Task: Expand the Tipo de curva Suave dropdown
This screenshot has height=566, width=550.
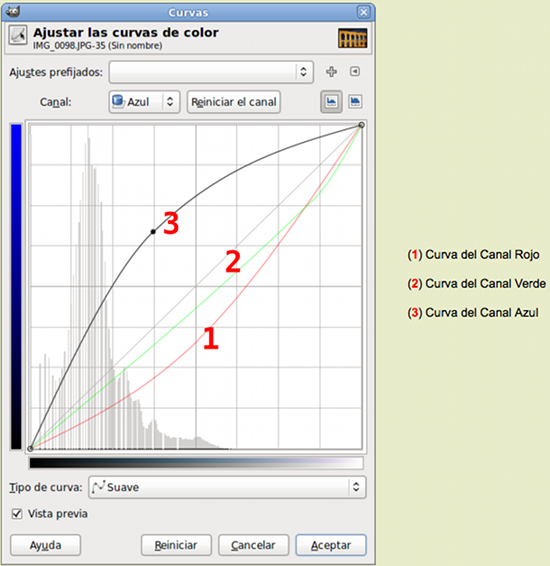Action: [227, 487]
